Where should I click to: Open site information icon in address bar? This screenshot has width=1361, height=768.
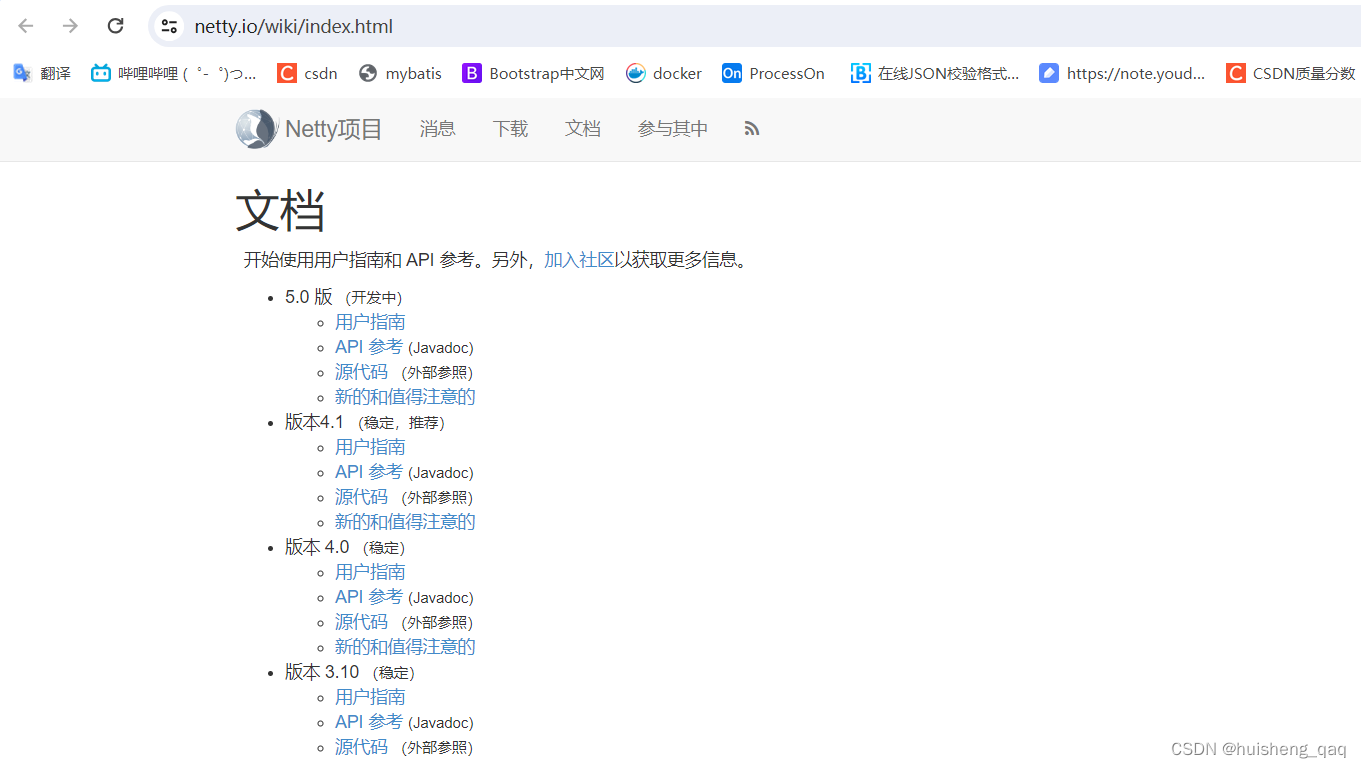click(x=169, y=26)
